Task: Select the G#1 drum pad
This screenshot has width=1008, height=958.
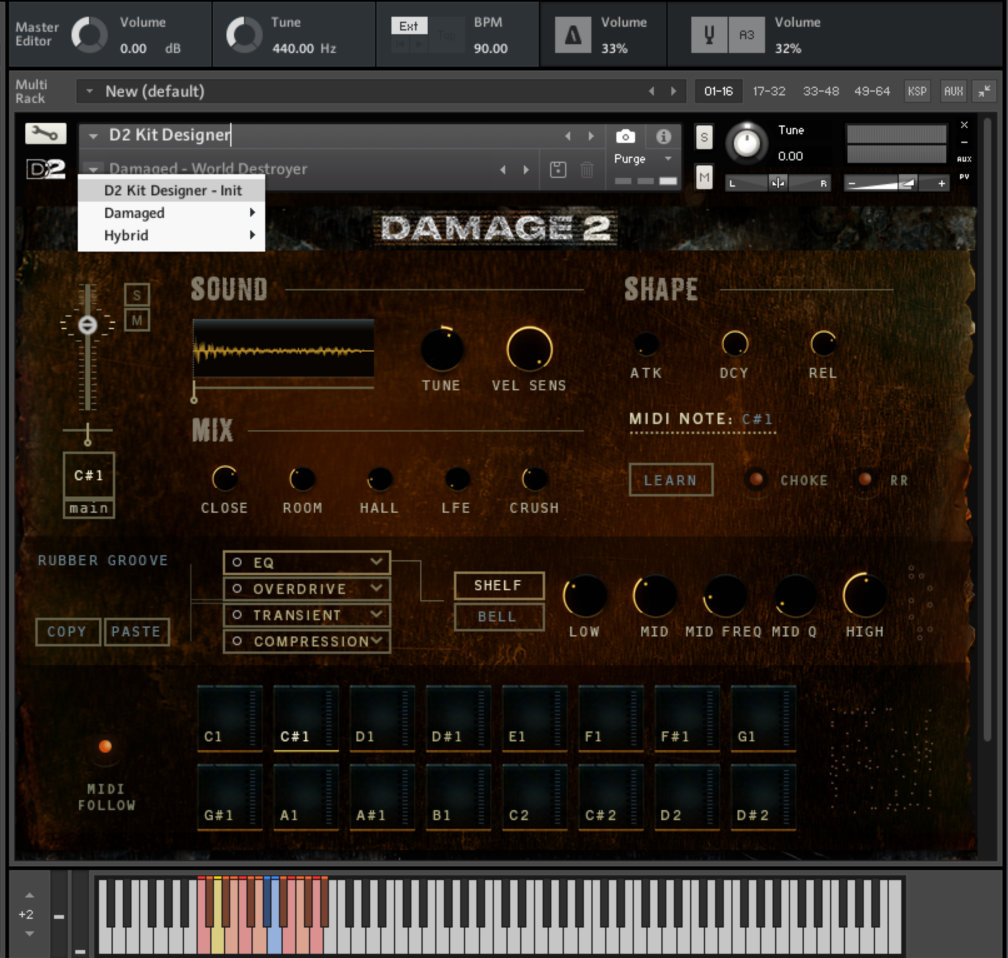Action: (230, 797)
